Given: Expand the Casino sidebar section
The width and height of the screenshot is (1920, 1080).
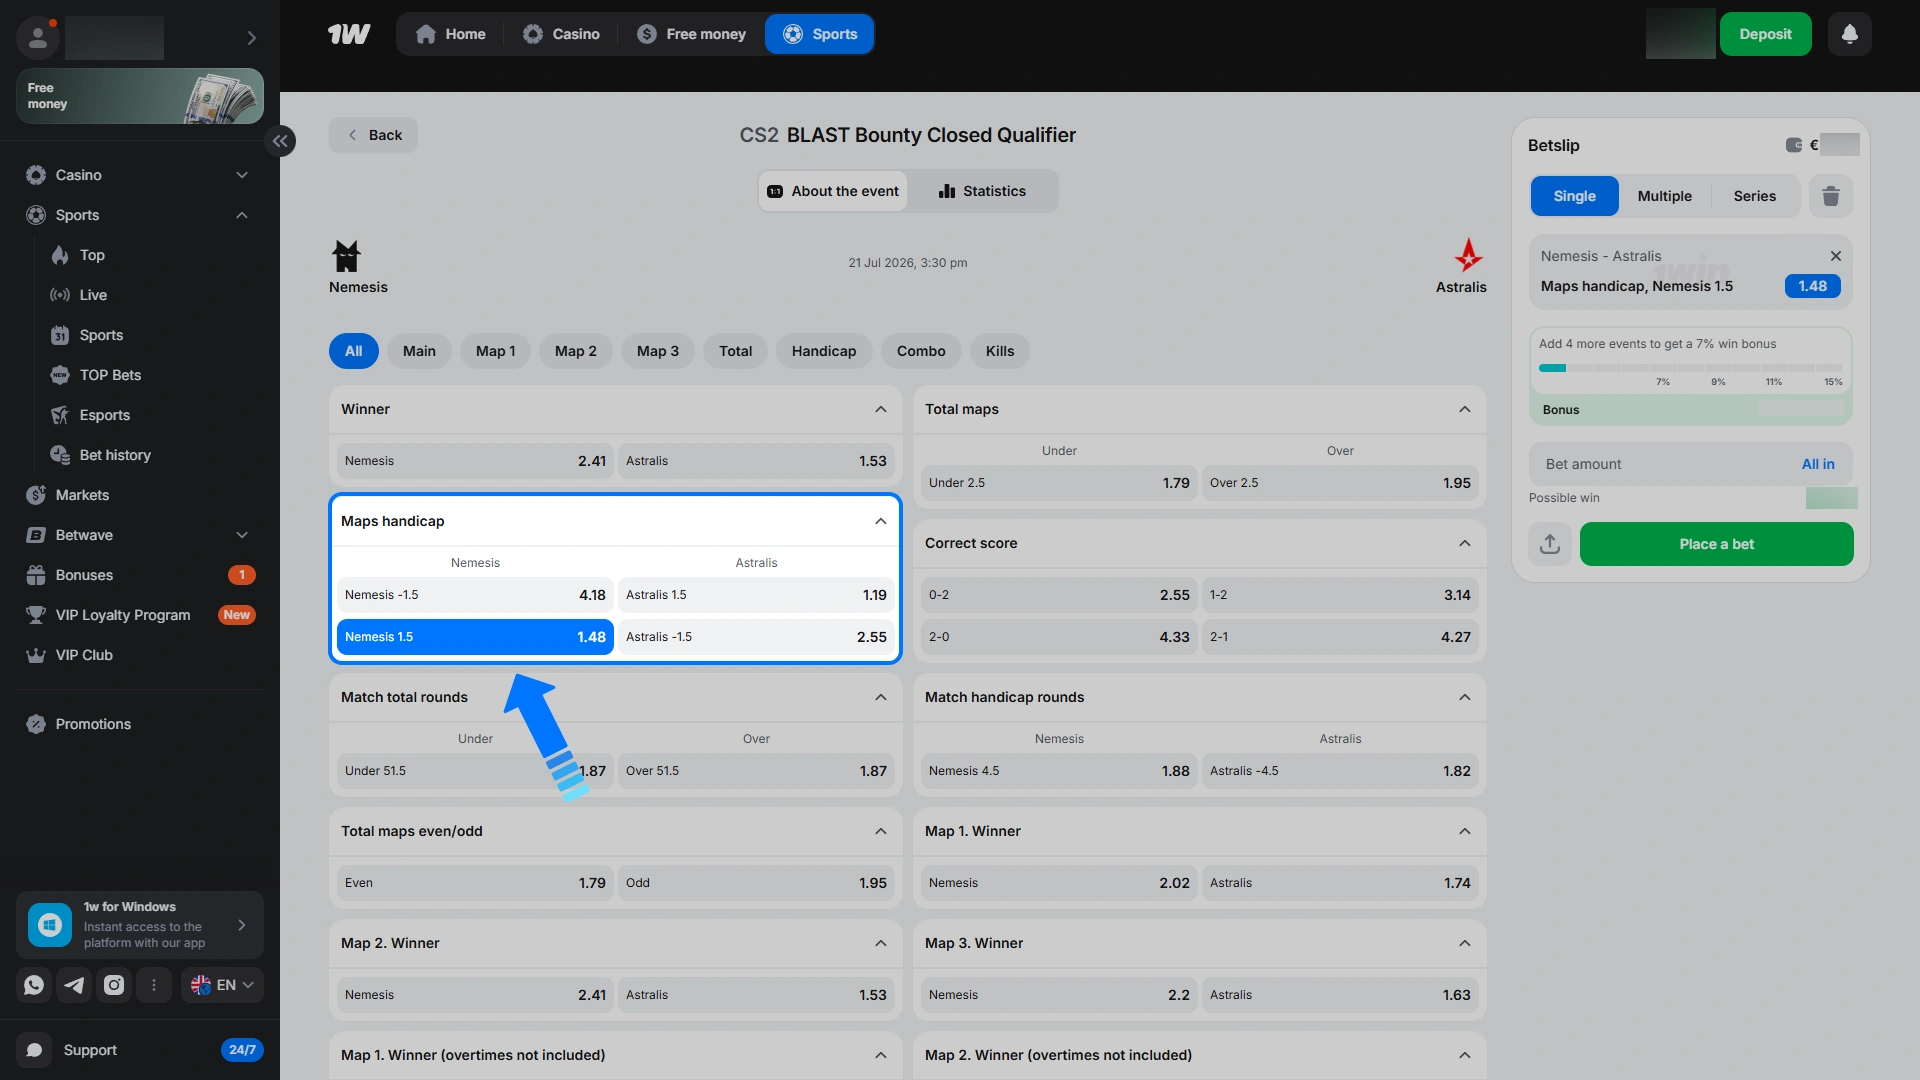Looking at the screenshot, I should pos(242,175).
